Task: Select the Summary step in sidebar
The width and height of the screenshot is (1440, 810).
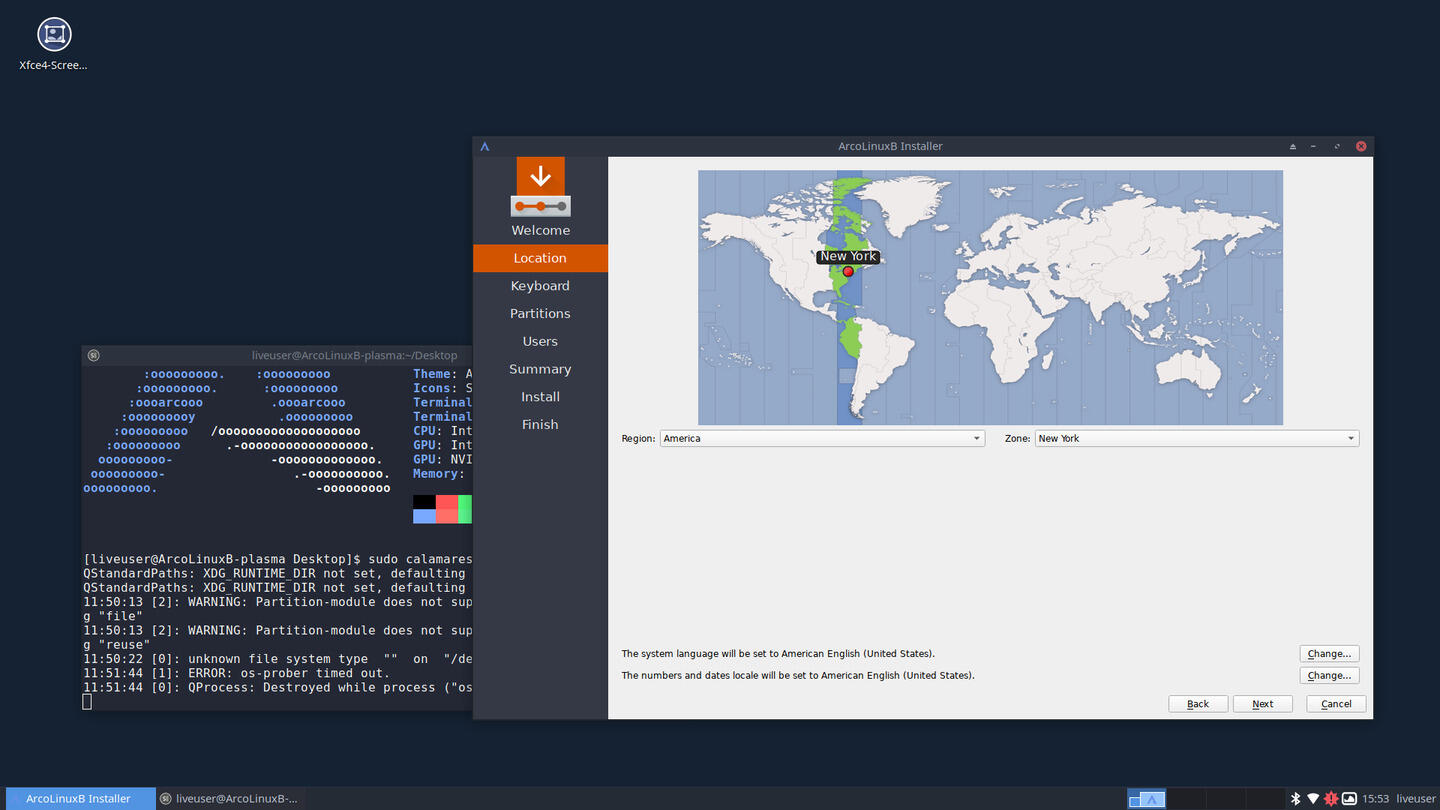Action: (x=540, y=369)
